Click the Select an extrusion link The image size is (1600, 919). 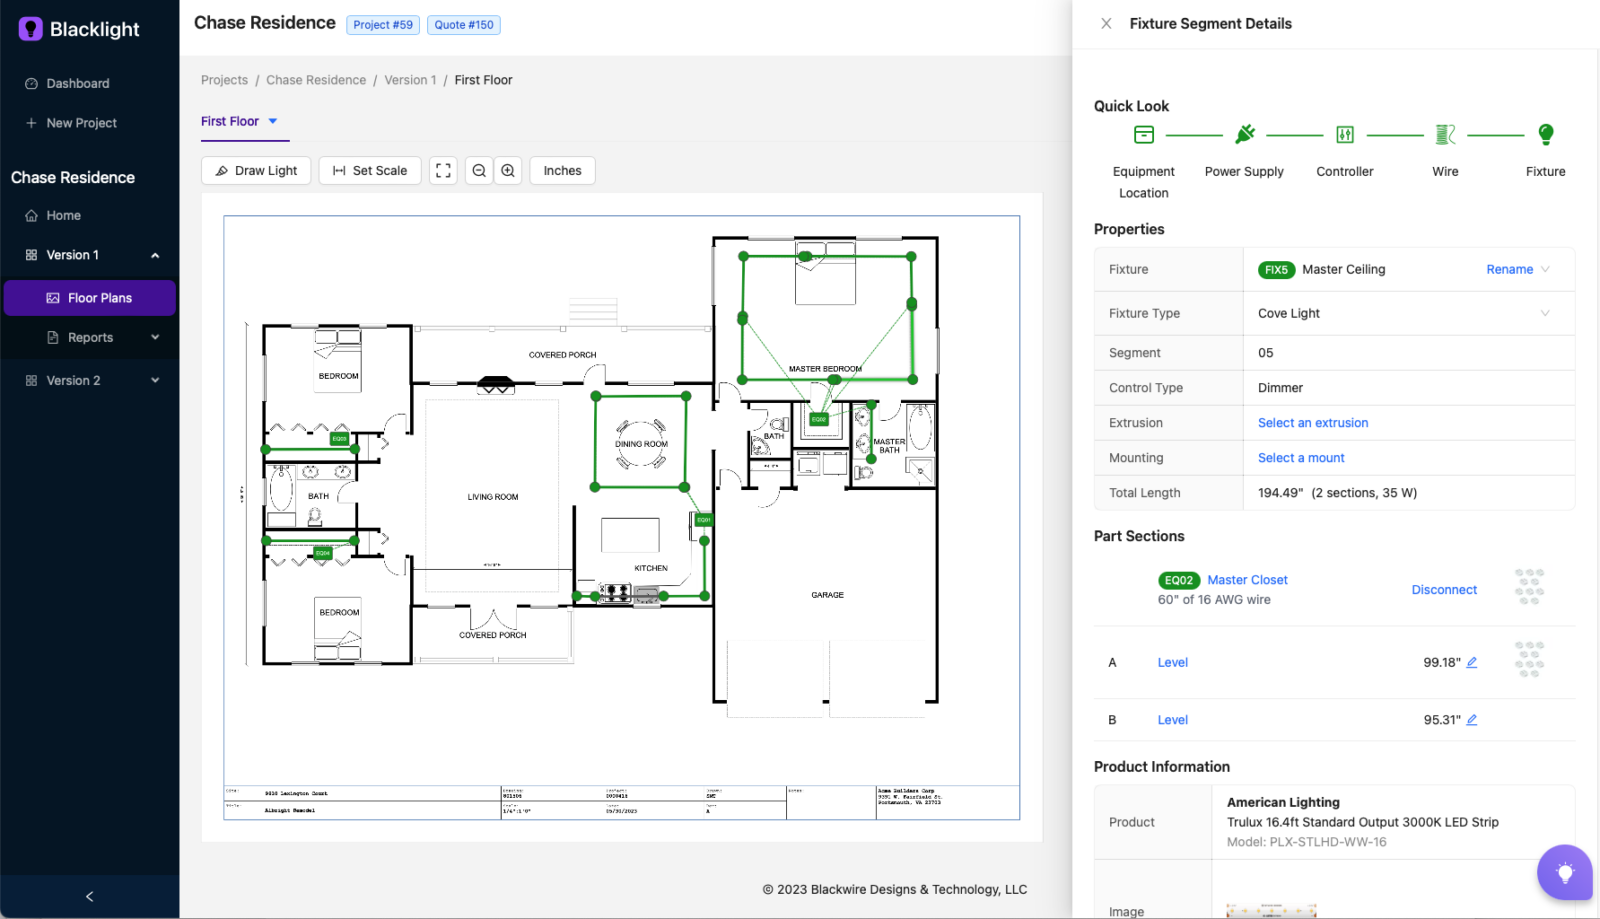[x=1312, y=423]
